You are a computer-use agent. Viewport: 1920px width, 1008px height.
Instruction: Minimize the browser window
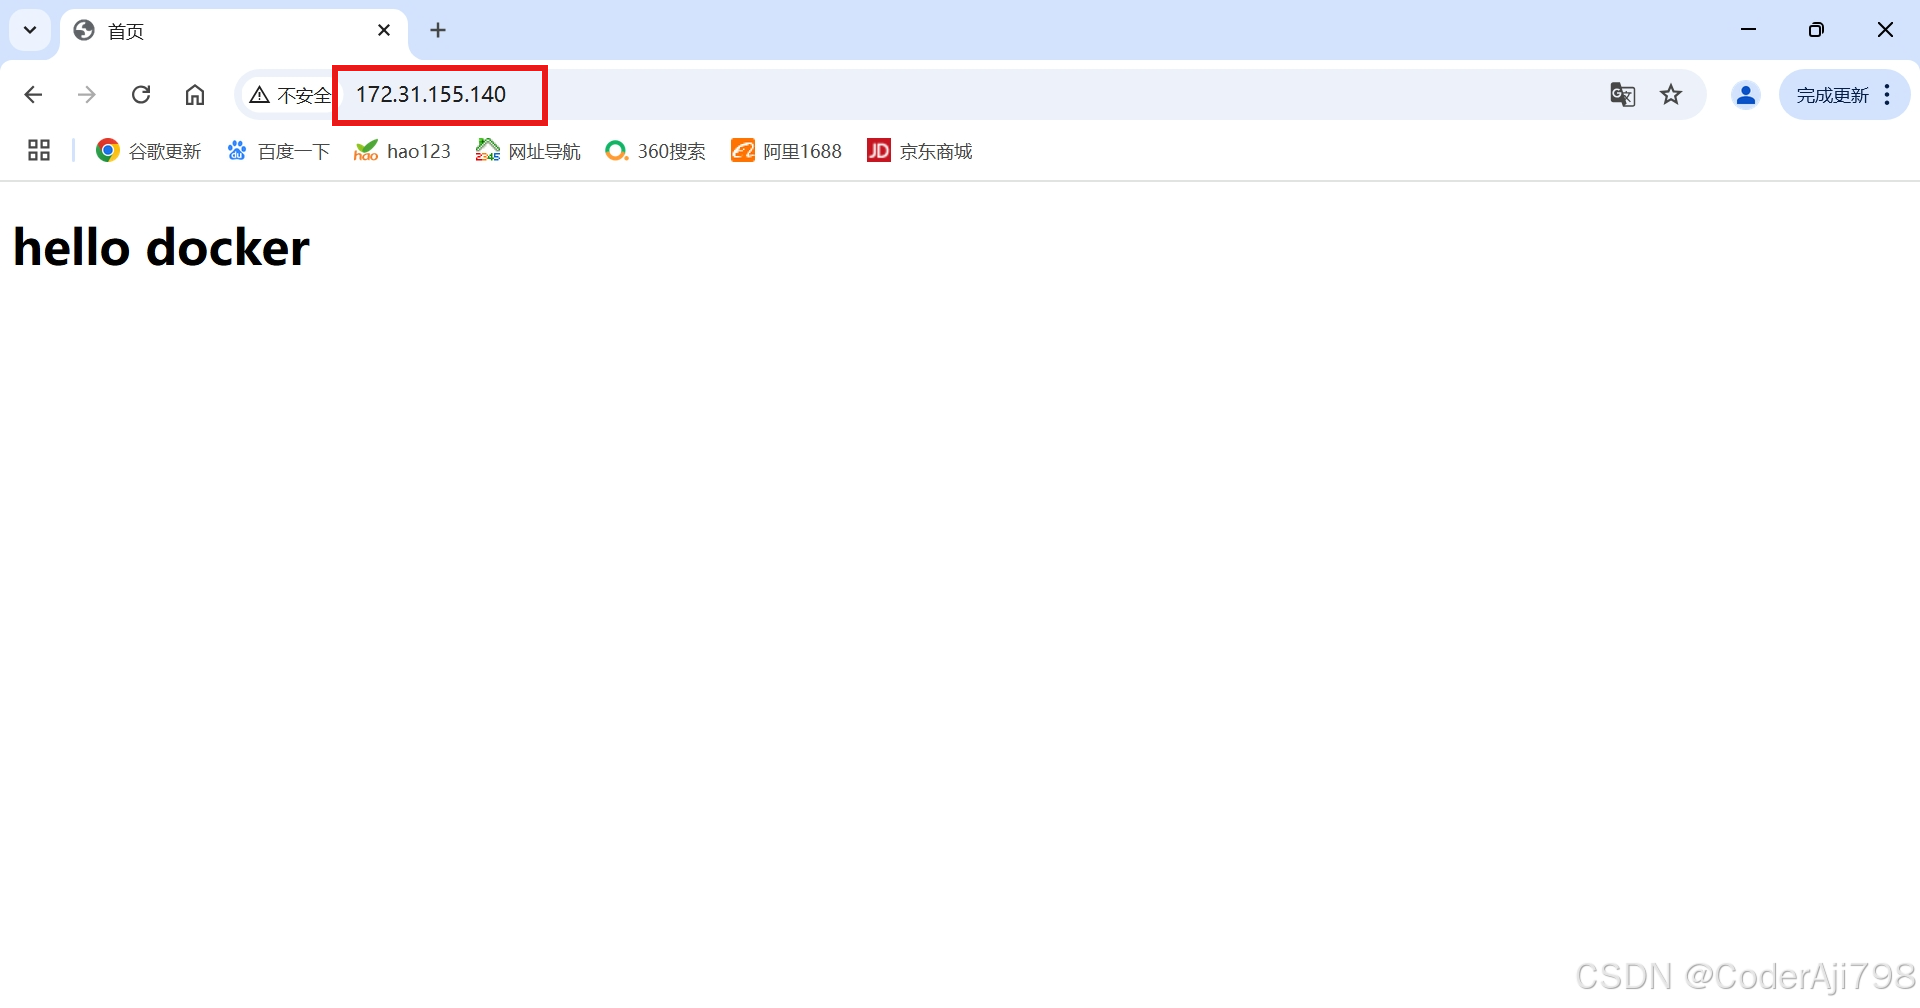pyautogui.click(x=1748, y=30)
